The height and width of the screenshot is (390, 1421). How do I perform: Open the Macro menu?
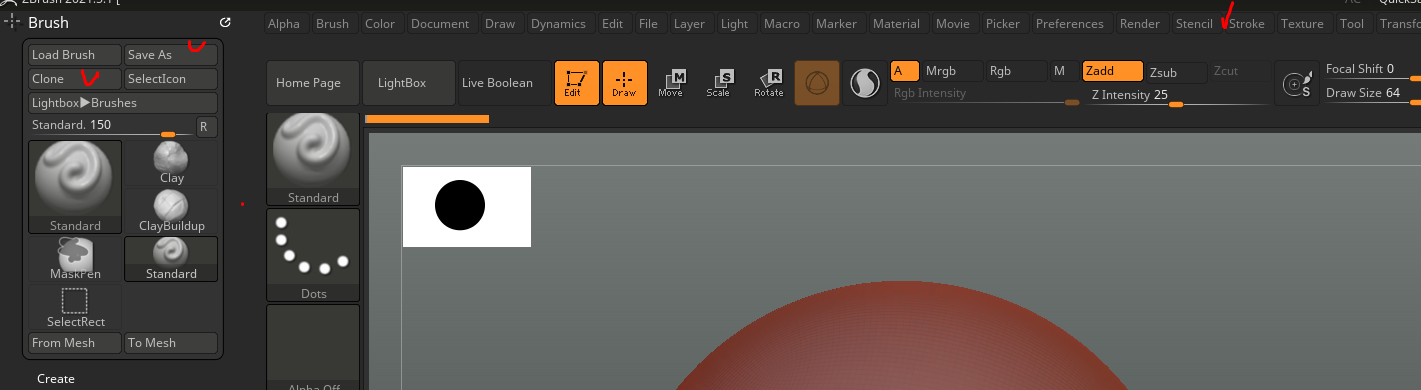pos(782,24)
